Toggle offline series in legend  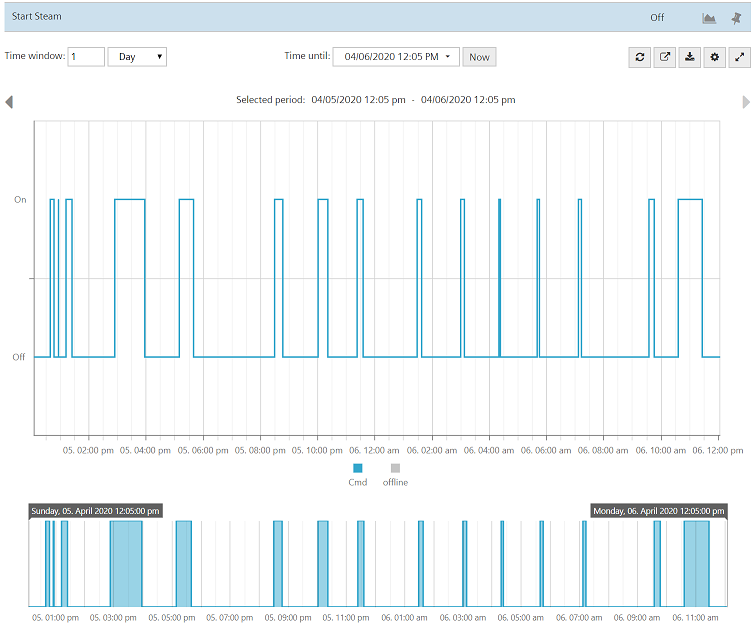[395, 475]
